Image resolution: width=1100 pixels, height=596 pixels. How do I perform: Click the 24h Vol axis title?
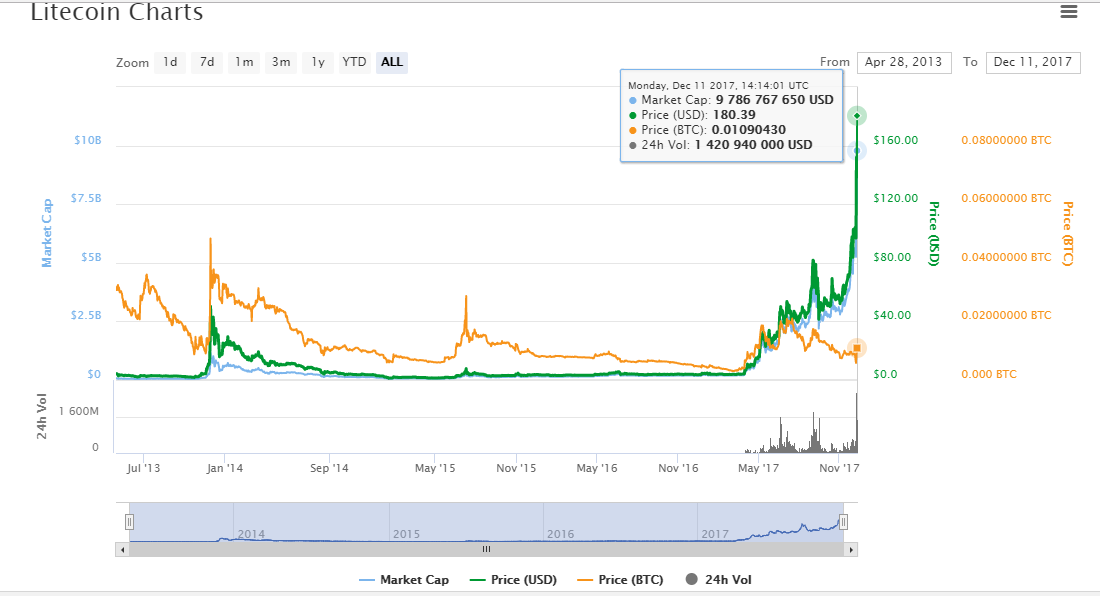pos(41,416)
